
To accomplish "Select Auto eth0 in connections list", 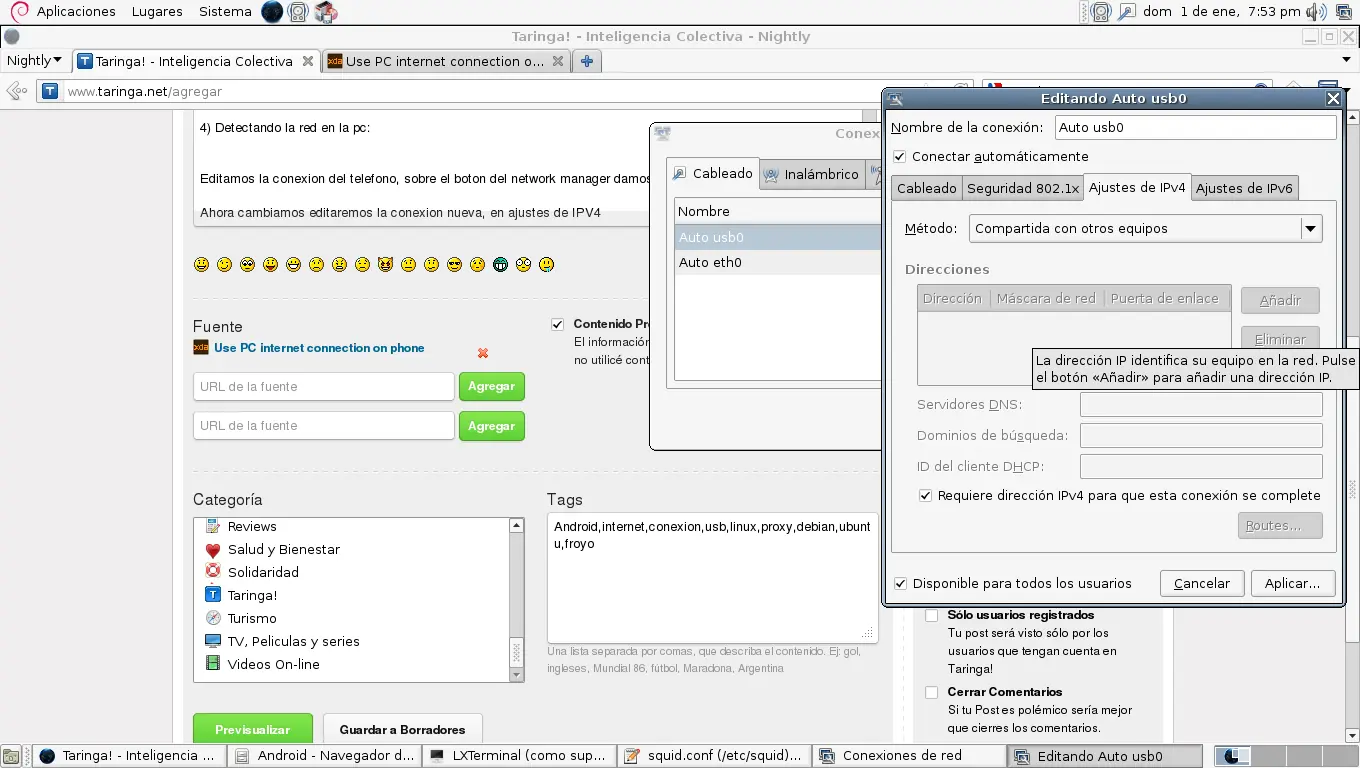I will point(778,262).
